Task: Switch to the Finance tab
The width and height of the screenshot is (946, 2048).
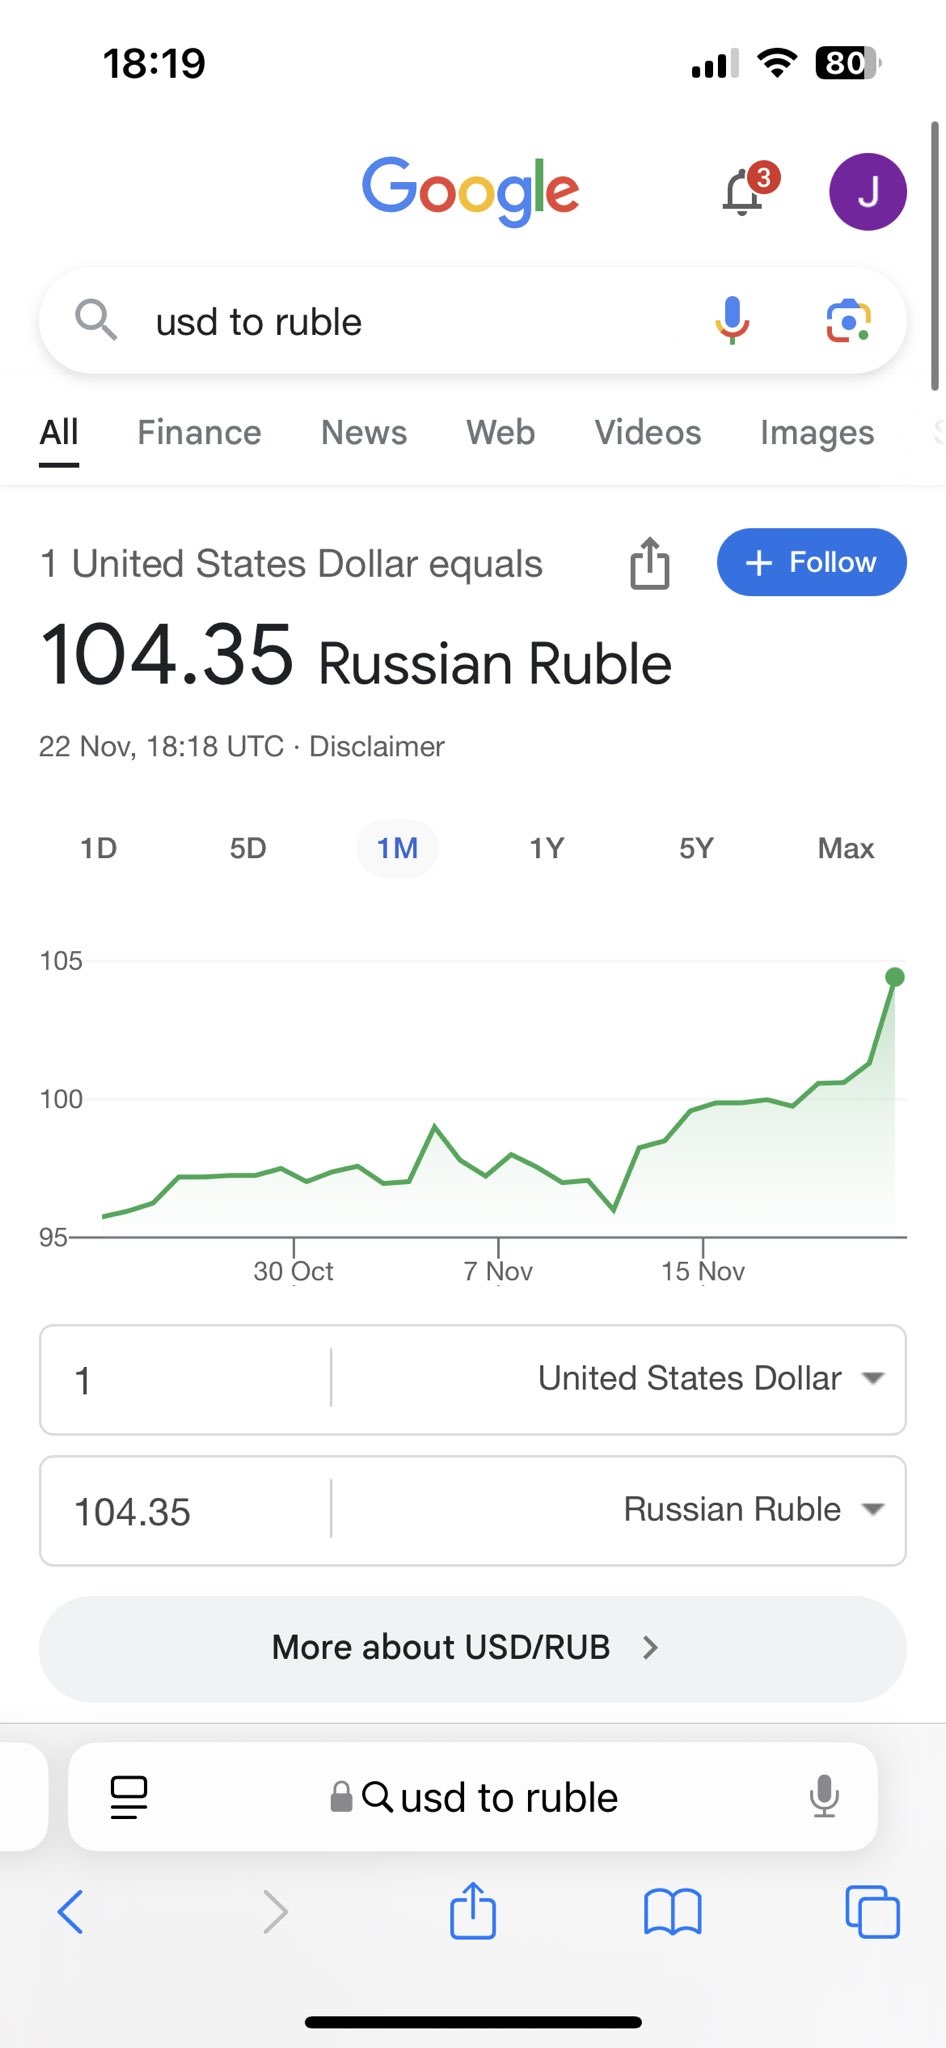Action: 199,432
